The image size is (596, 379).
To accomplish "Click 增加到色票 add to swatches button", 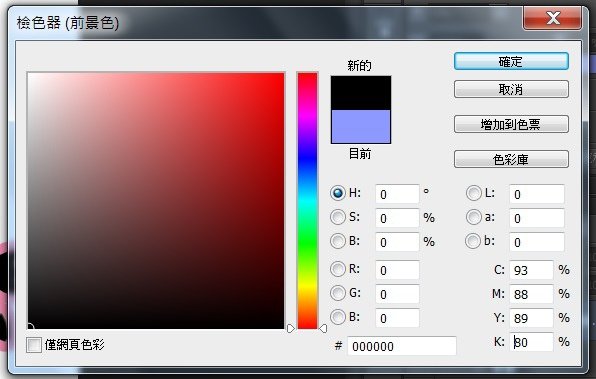I will [x=511, y=124].
